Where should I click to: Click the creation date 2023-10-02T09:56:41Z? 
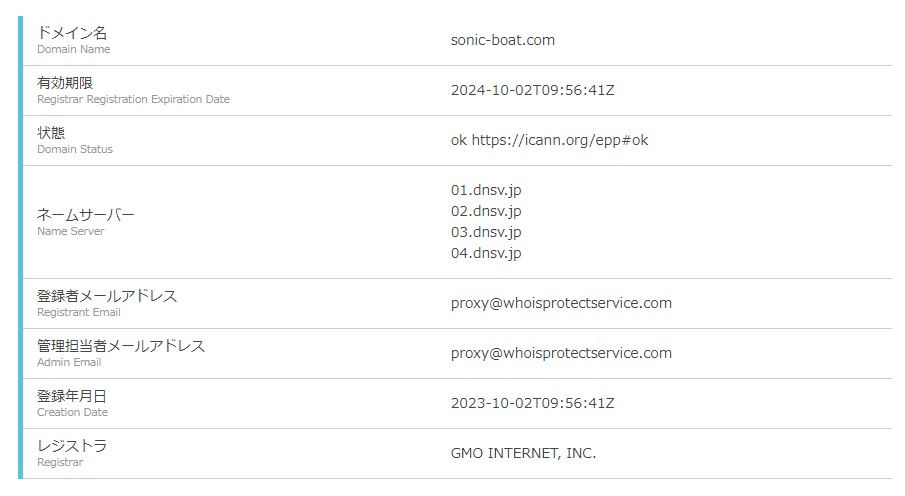[x=532, y=403]
